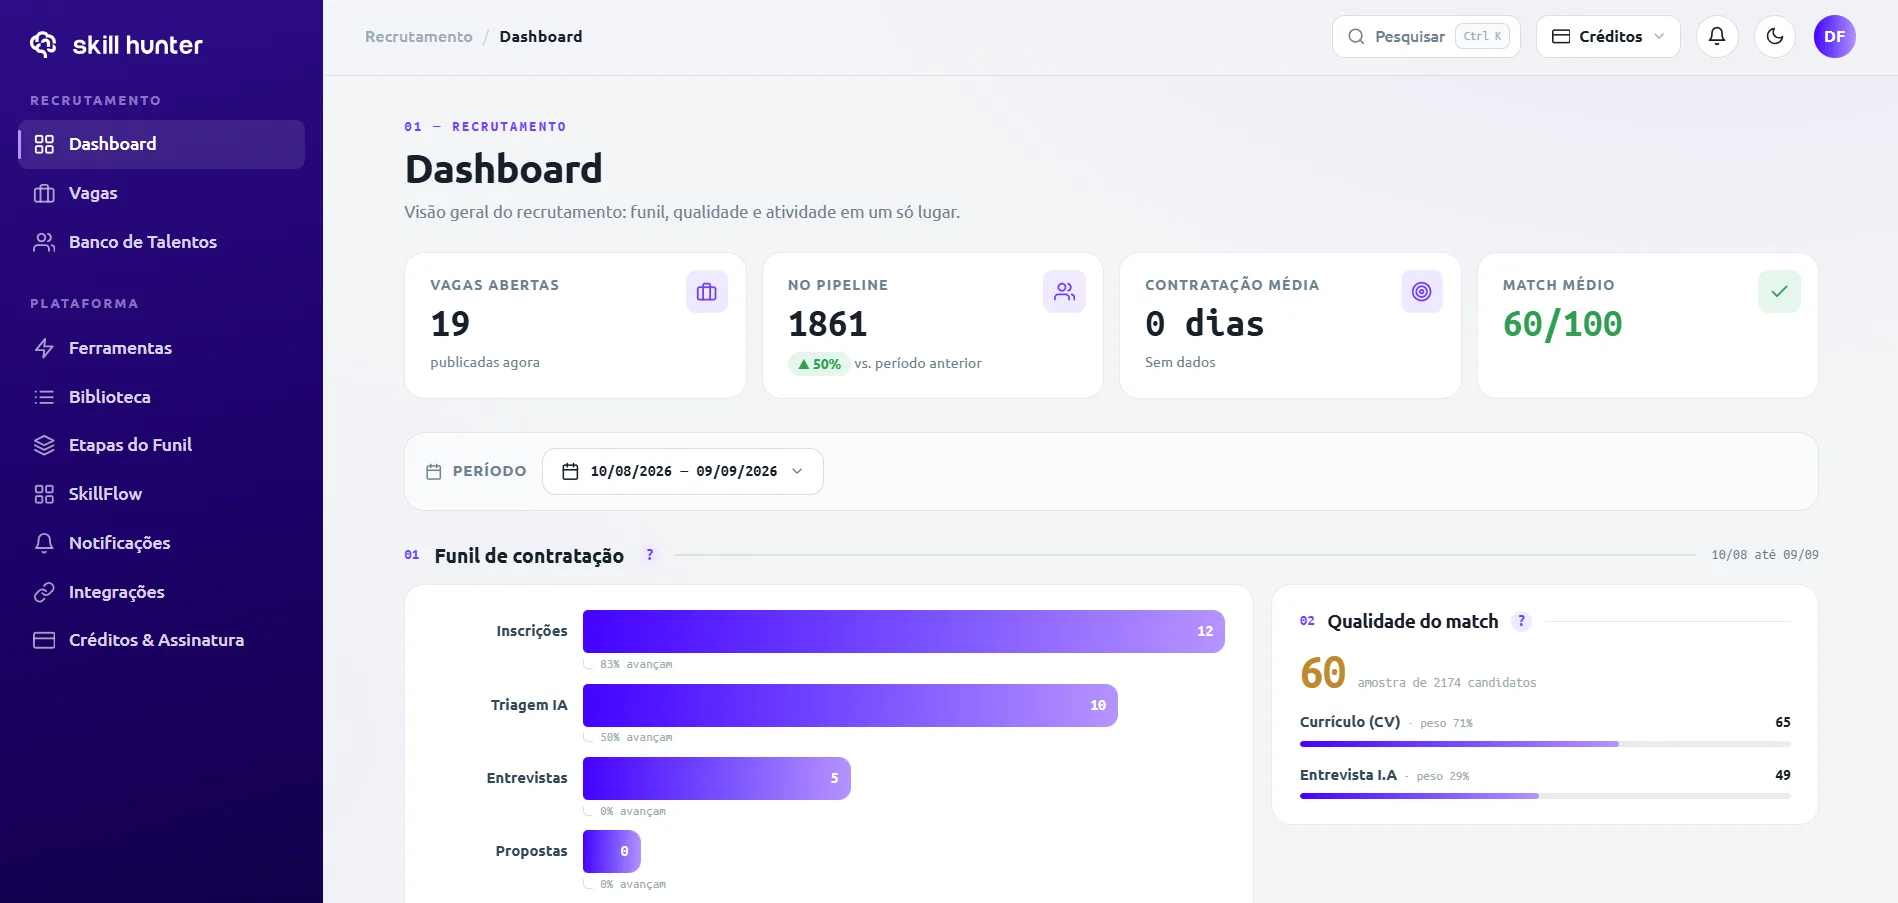Click the Inscrições funnel bar

click(x=904, y=632)
